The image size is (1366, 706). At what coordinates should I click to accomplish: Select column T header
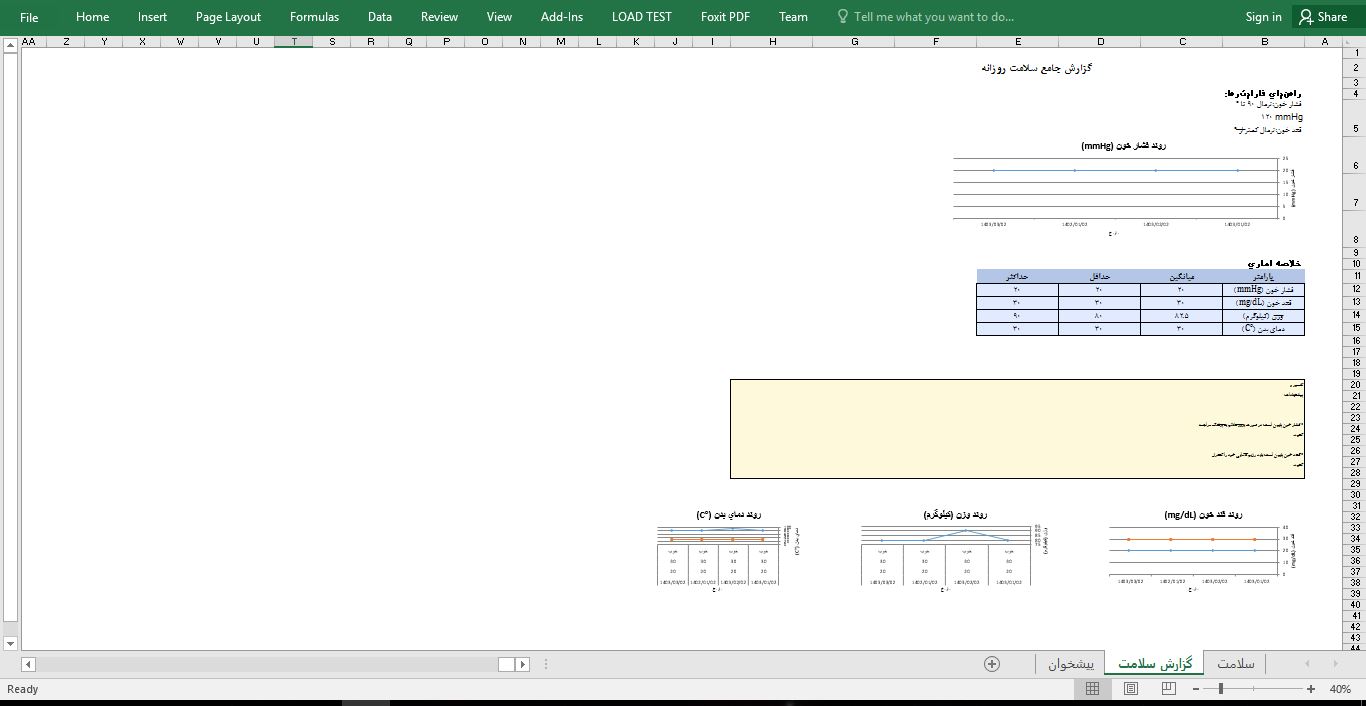[293, 41]
